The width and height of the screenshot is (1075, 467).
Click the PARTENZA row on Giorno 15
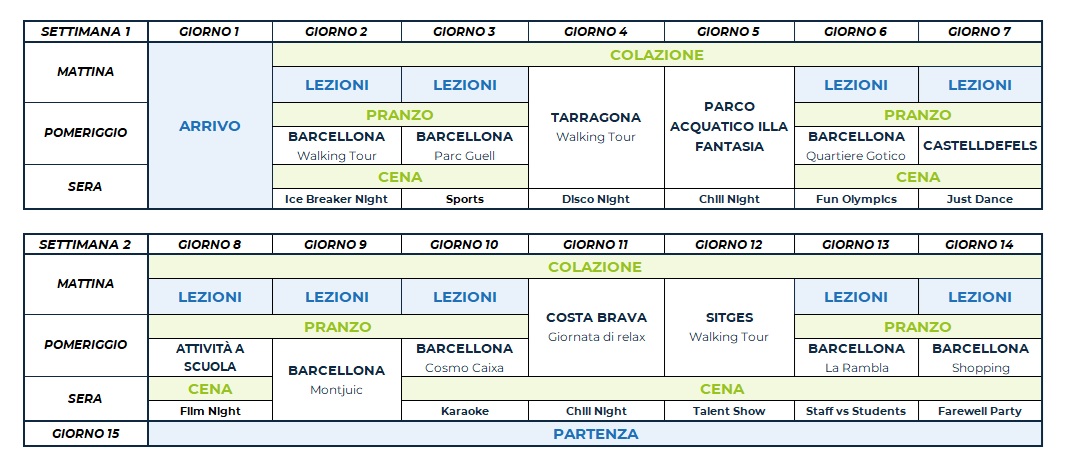tap(595, 434)
